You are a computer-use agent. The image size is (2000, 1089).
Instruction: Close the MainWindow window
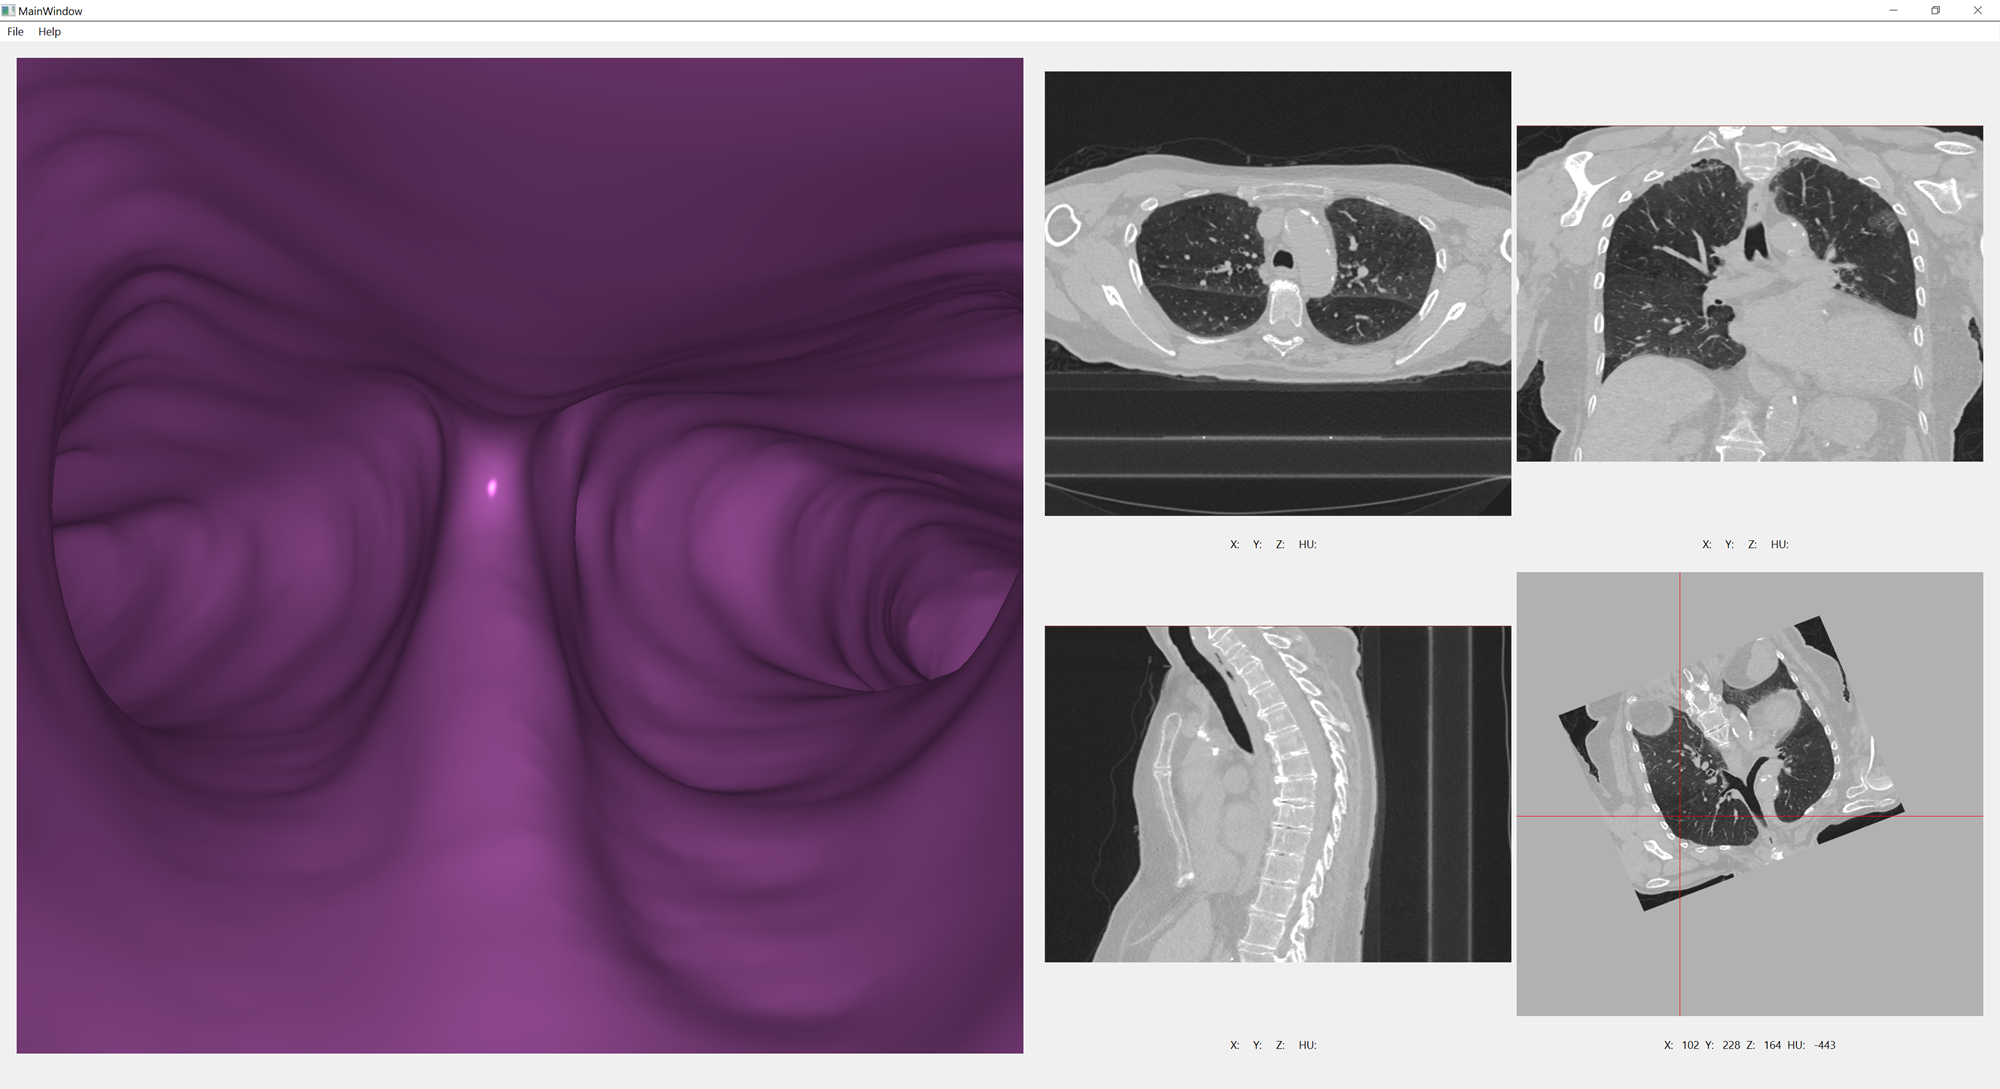1977,10
